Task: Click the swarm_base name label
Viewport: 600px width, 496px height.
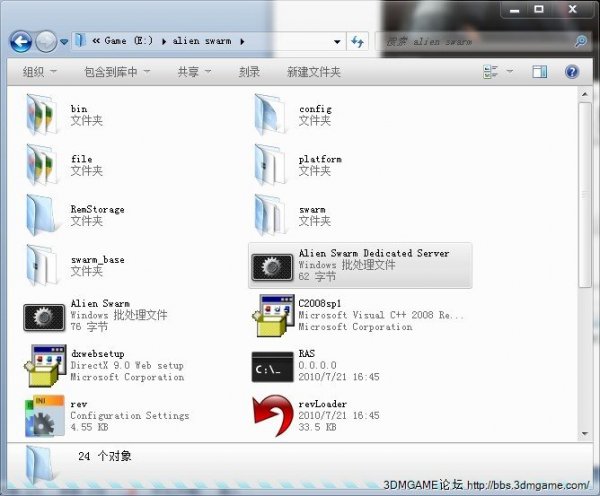Action: tap(98, 259)
